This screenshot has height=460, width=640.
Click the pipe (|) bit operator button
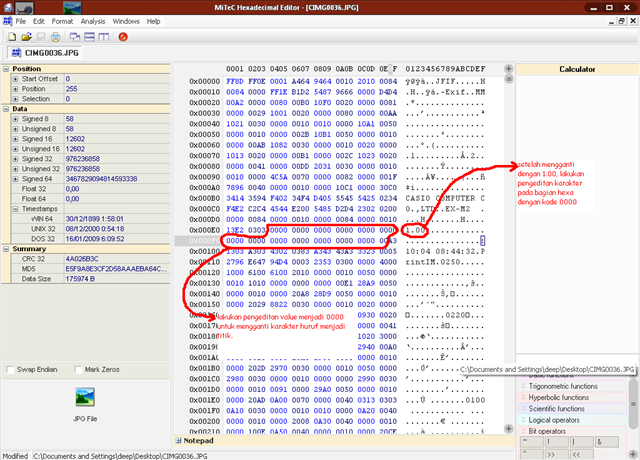point(582,442)
